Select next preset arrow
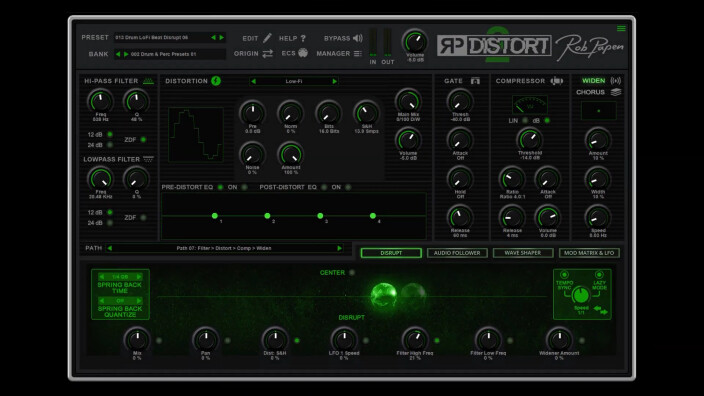 [x=221, y=38]
